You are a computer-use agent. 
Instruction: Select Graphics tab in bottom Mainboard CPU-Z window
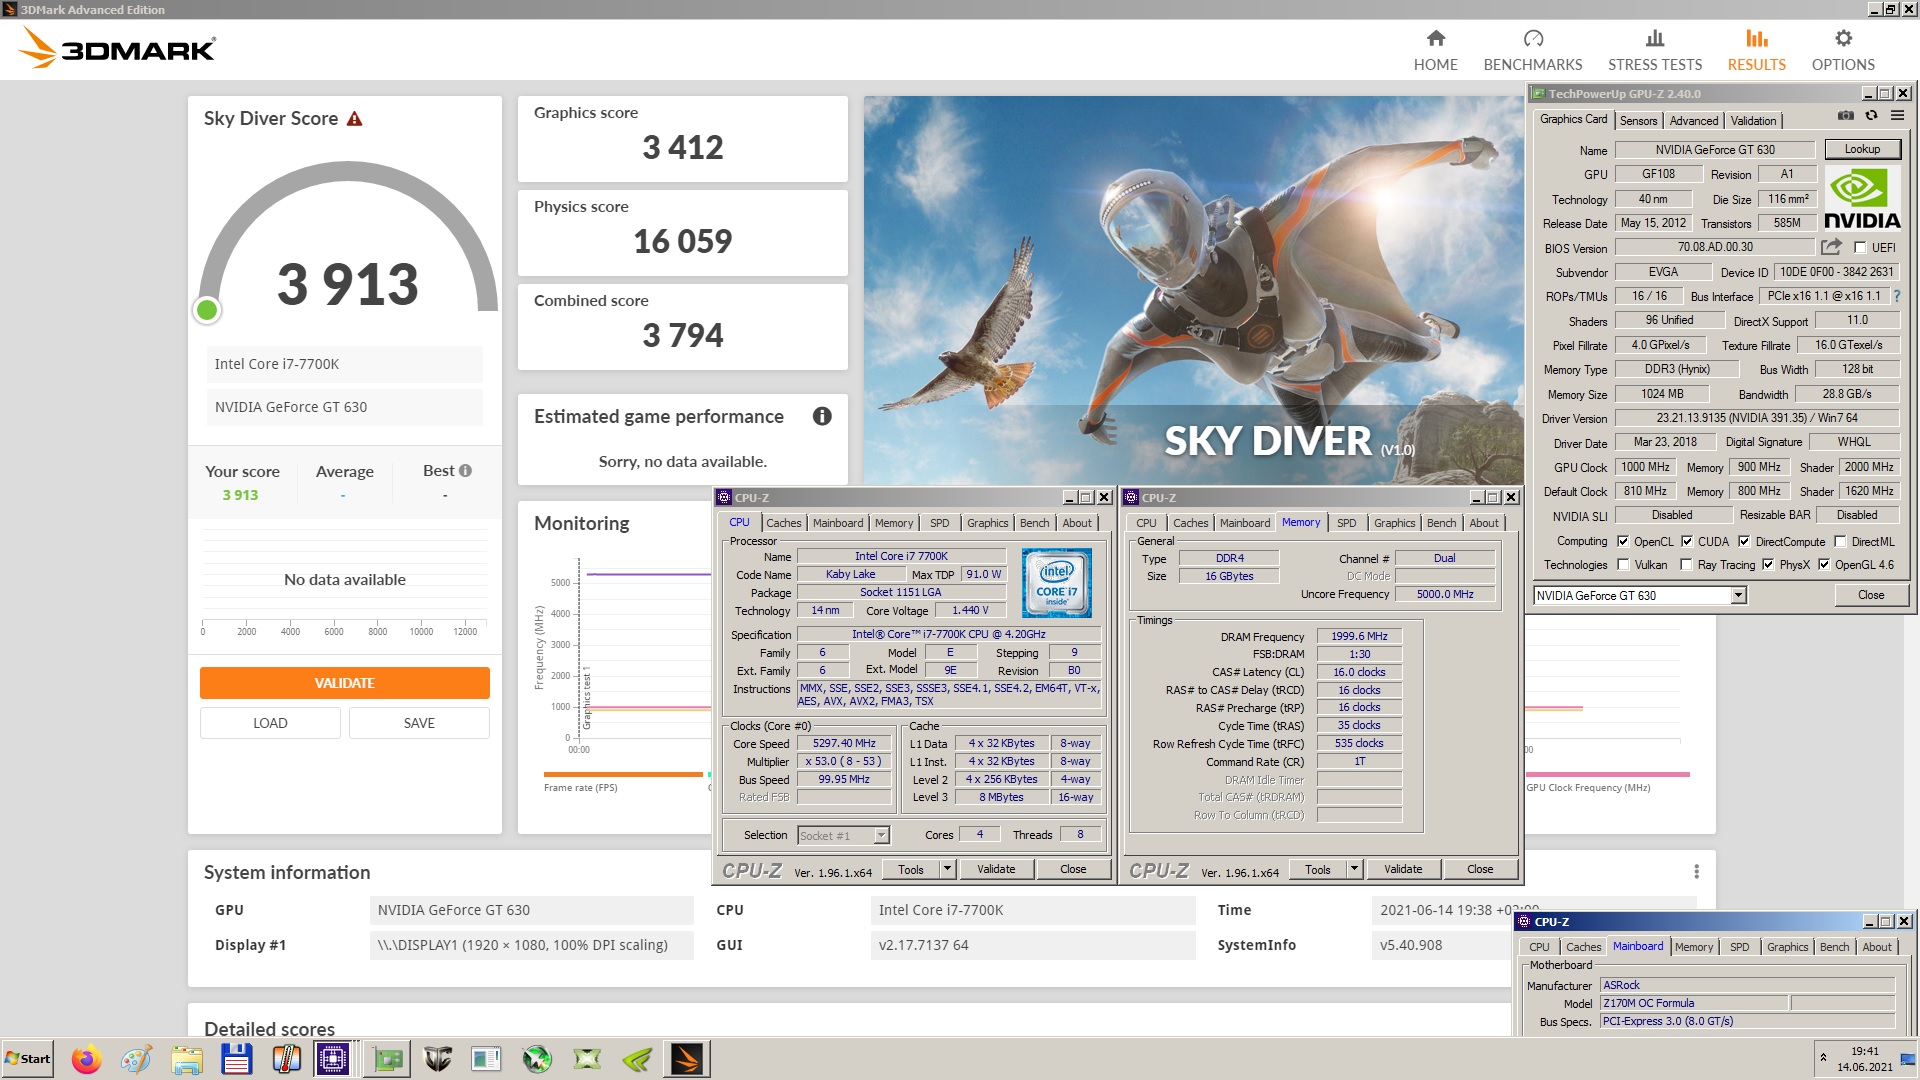pyautogui.click(x=1787, y=947)
